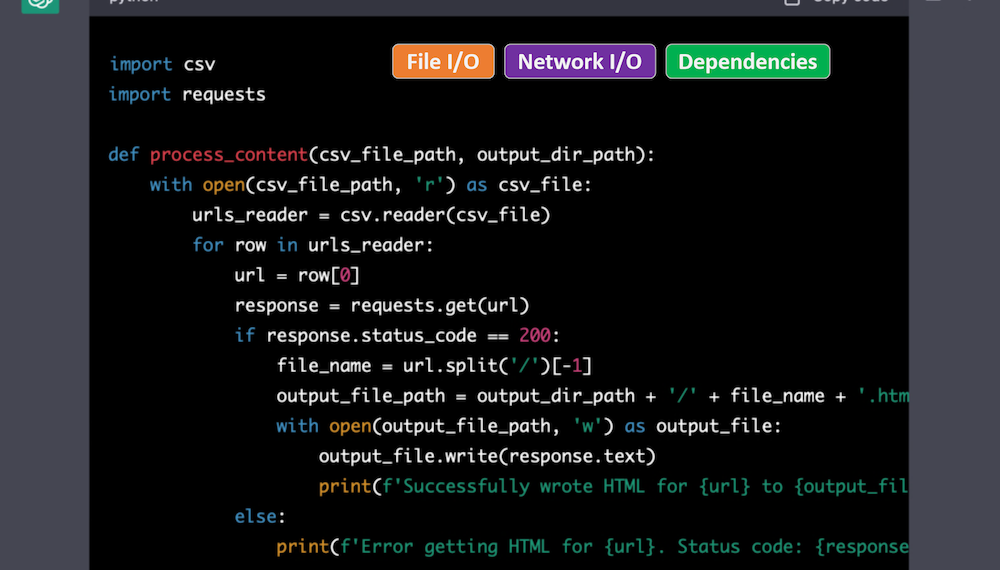Click the 'import requests' code line
This screenshot has width=1000, height=570.
click(x=187, y=95)
